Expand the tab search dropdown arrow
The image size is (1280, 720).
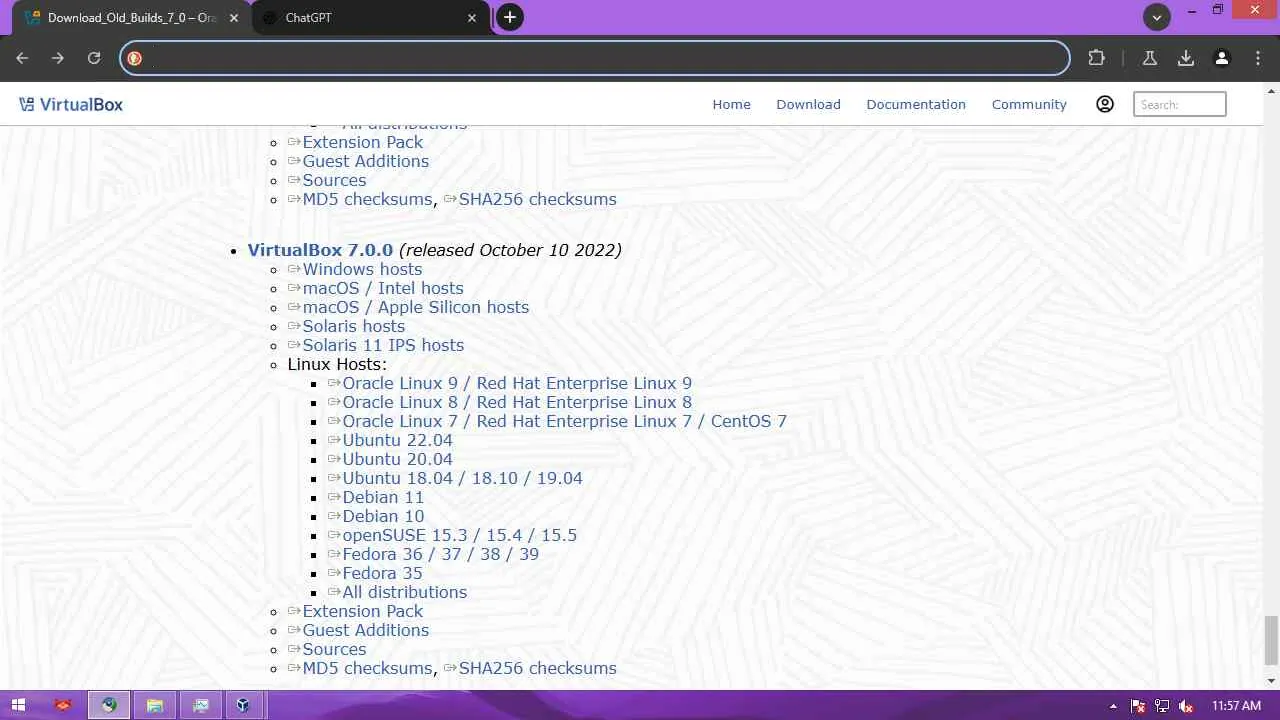coord(1157,17)
